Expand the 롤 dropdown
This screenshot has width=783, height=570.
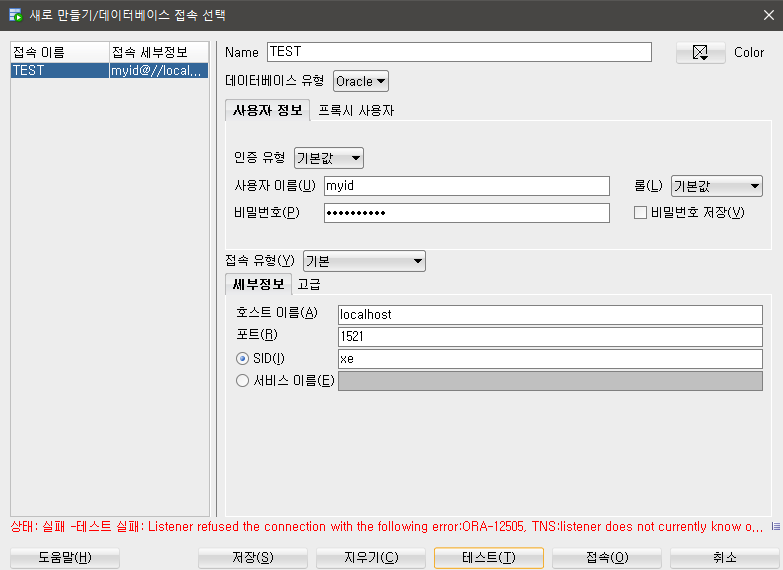pyautogui.click(x=717, y=186)
